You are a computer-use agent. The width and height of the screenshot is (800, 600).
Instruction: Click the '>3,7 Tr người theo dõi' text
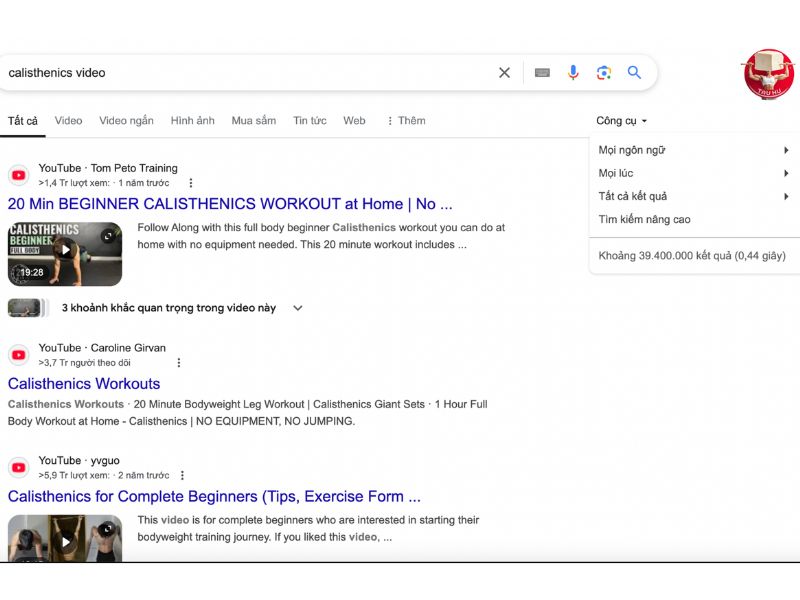(84, 363)
